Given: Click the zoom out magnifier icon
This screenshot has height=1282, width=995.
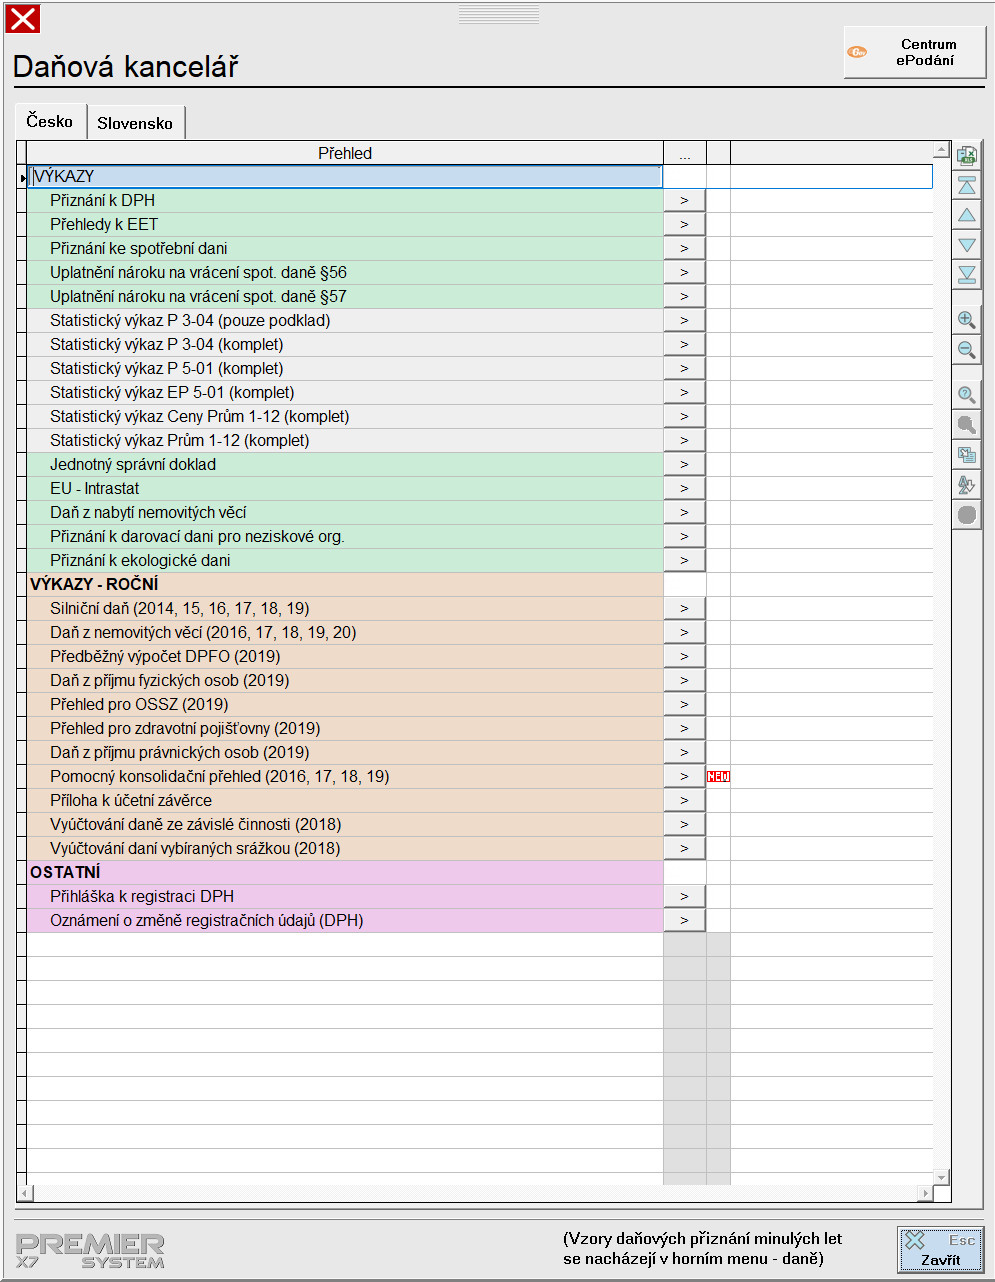Looking at the screenshot, I should [x=966, y=350].
